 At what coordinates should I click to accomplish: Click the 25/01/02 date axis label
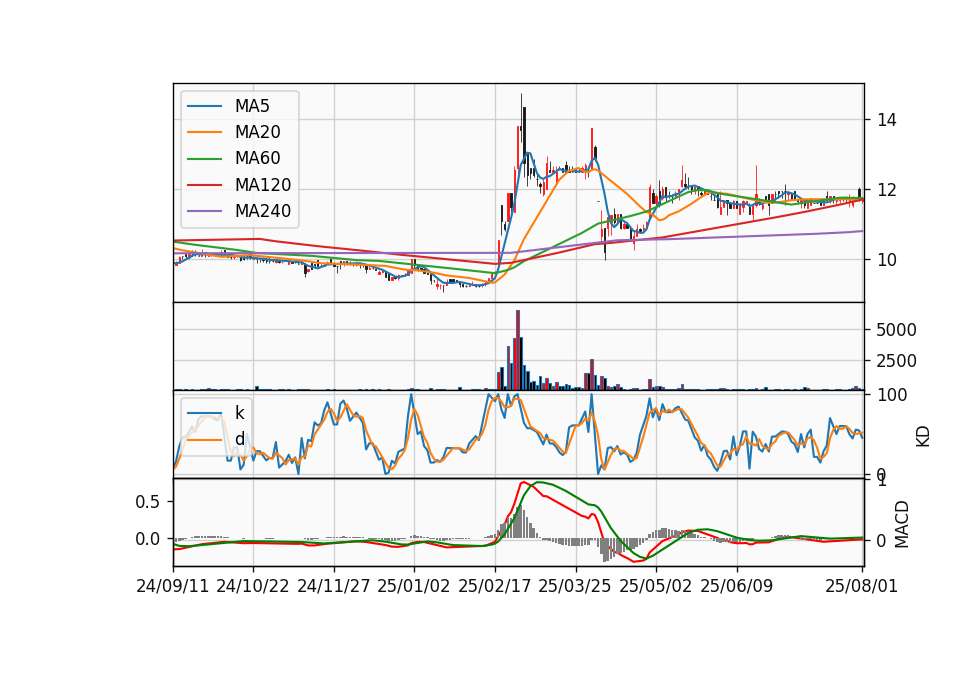point(413,586)
